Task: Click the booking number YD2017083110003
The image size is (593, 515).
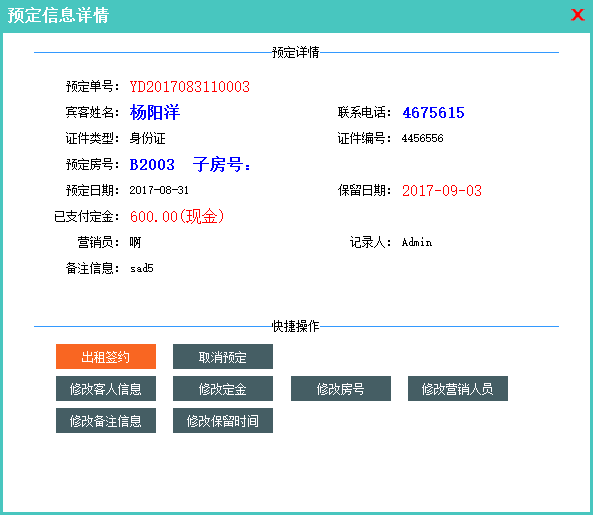Action: tap(189, 87)
